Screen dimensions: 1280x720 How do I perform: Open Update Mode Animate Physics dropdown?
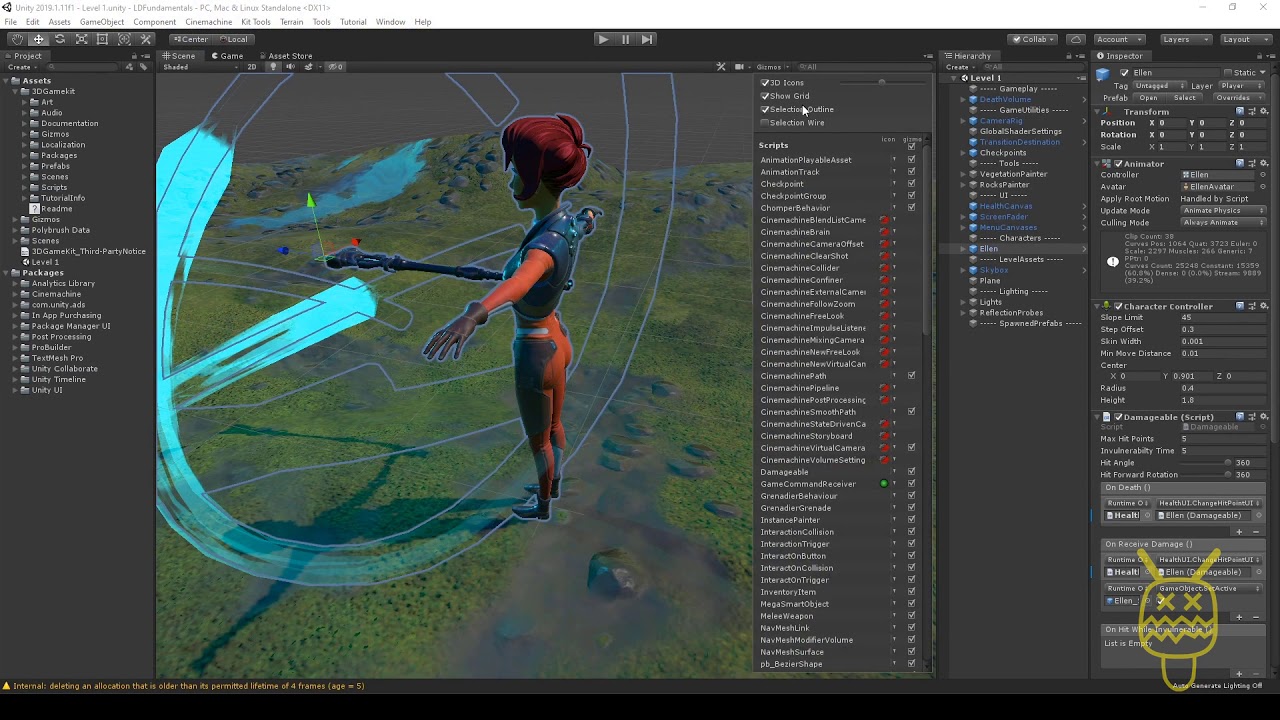point(1224,211)
